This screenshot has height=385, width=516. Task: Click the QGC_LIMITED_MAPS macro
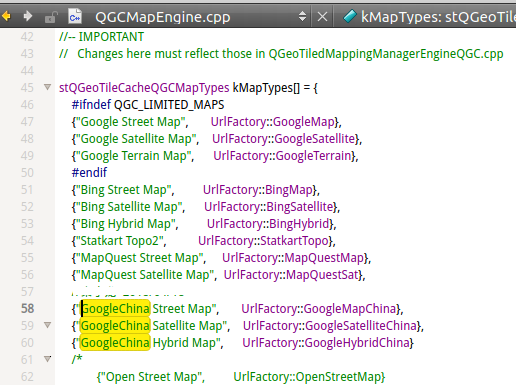click(x=169, y=105)
